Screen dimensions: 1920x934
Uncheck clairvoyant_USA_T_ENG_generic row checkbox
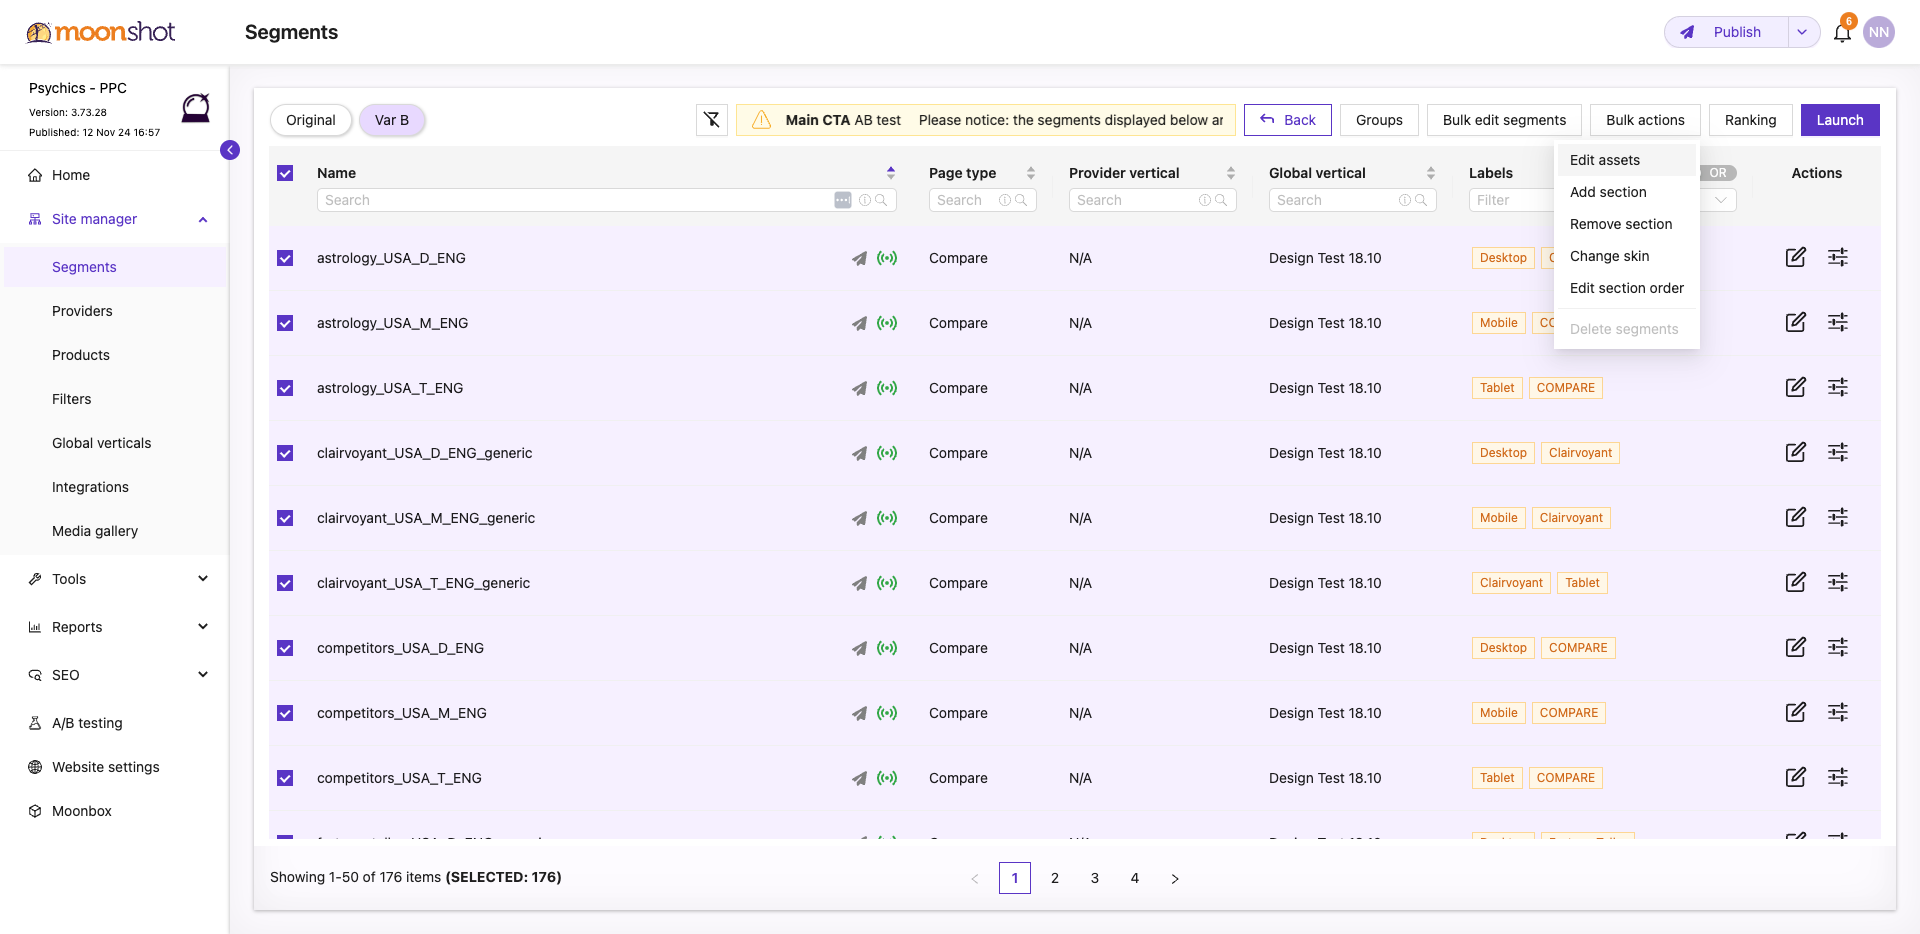pyautogui.click(x=285, y=583)
